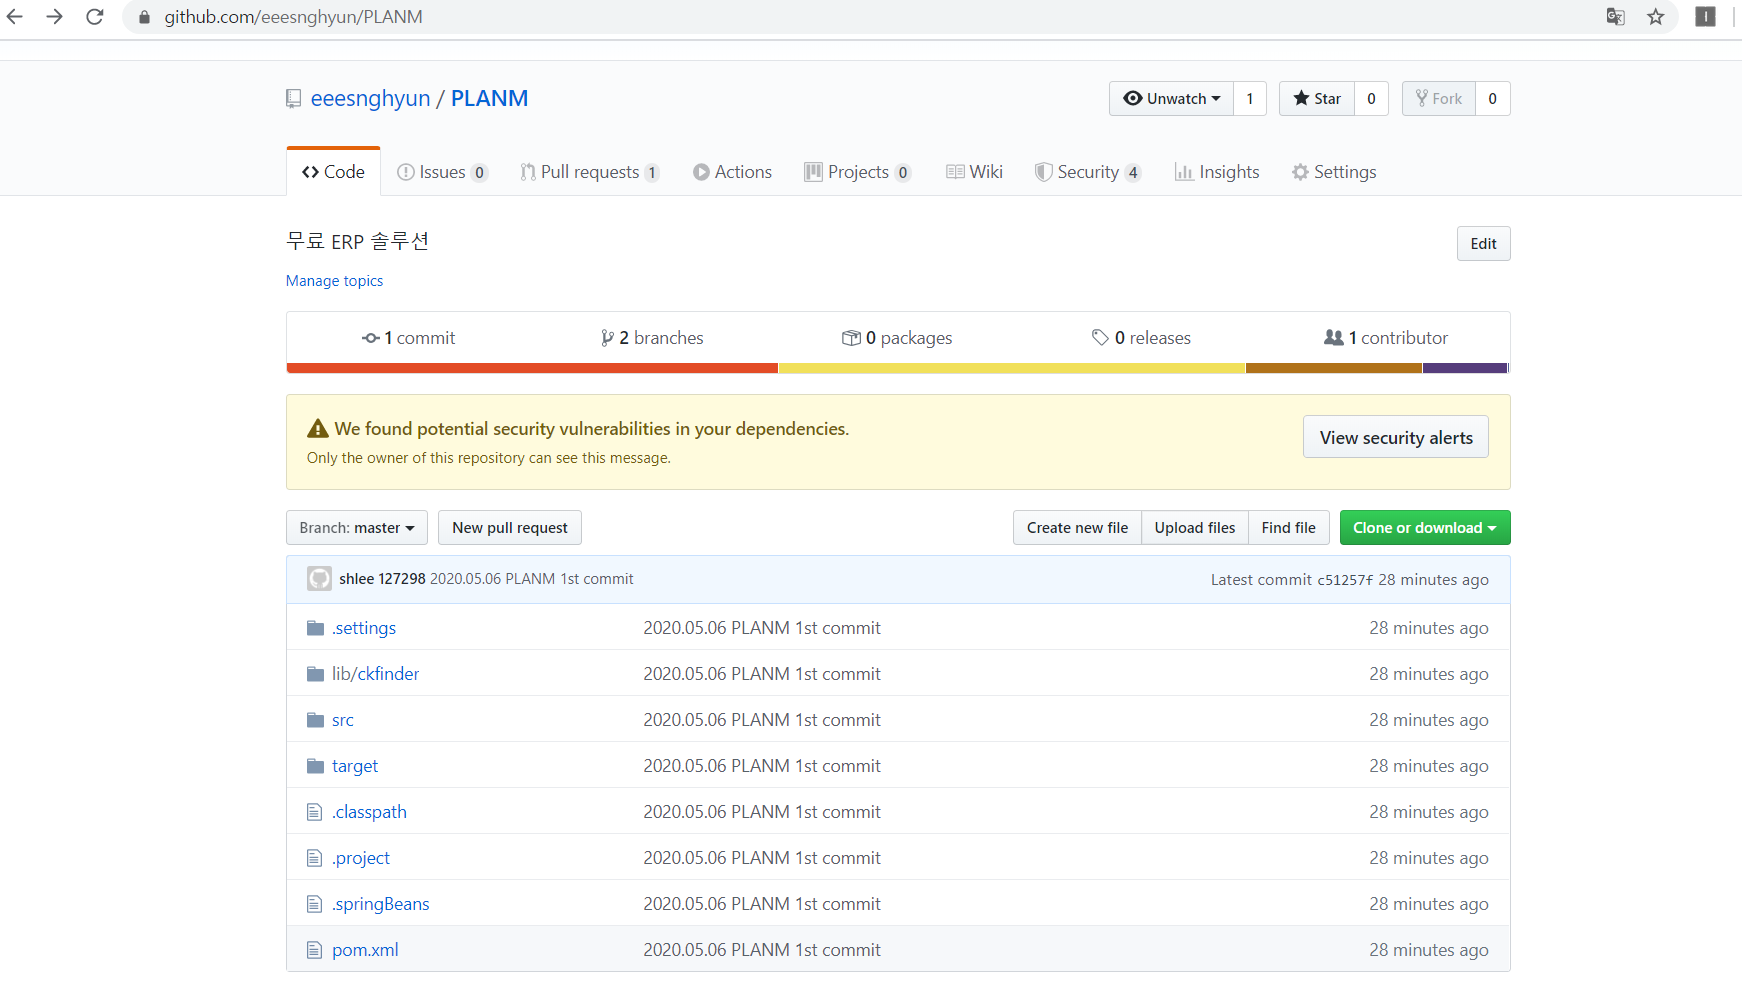
Task: Click the yellow segment of language bar
Action: tap(1012, 368)
